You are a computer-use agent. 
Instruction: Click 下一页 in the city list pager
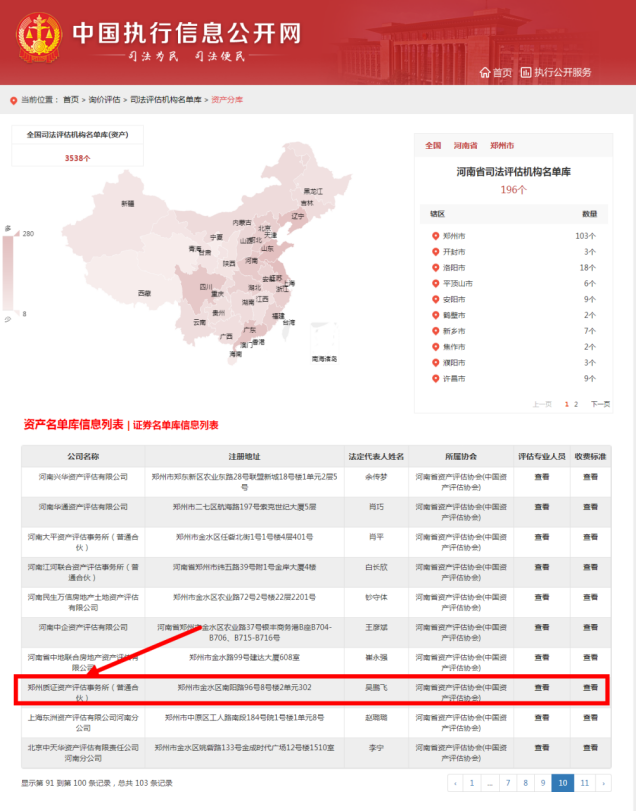600,404
